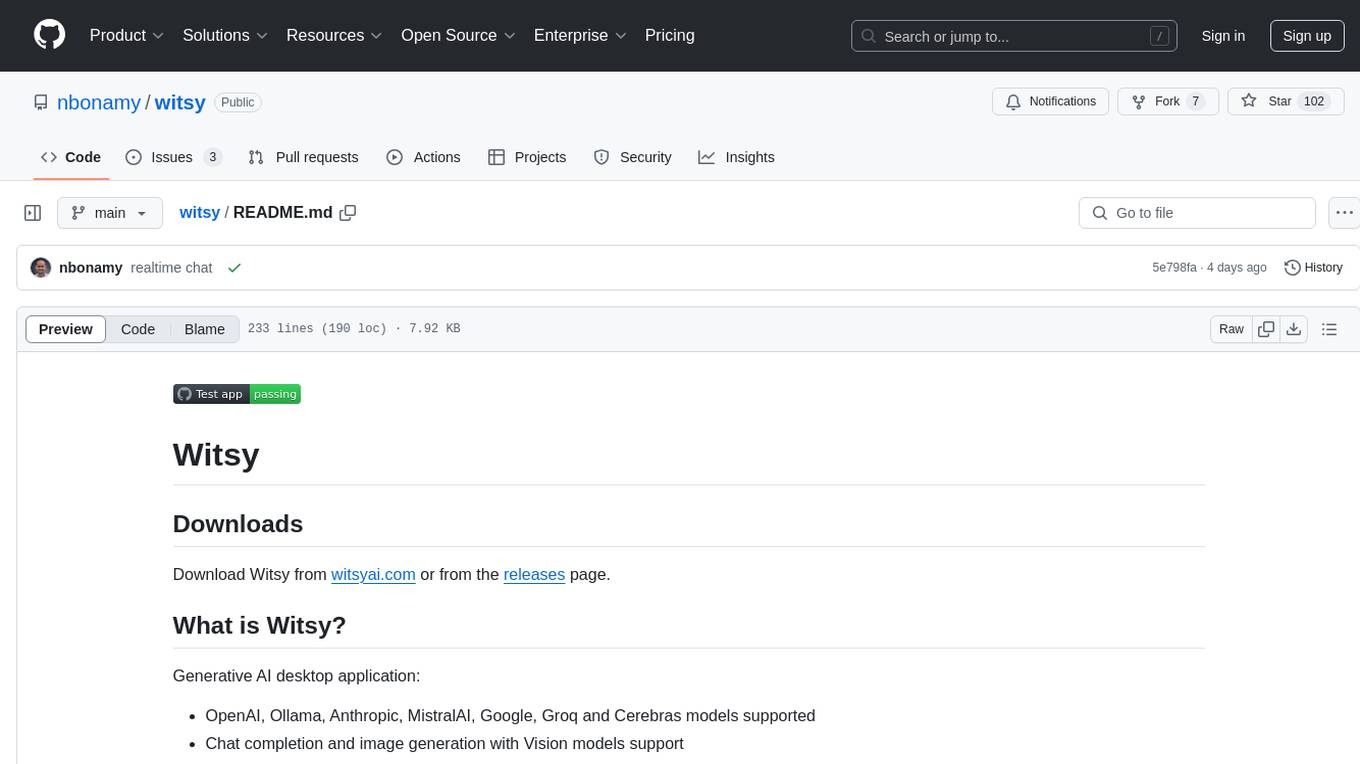This screenshot has width=1360, height=764.
Task: Sign in to GitHub
Action: (x=1223, y=36)
